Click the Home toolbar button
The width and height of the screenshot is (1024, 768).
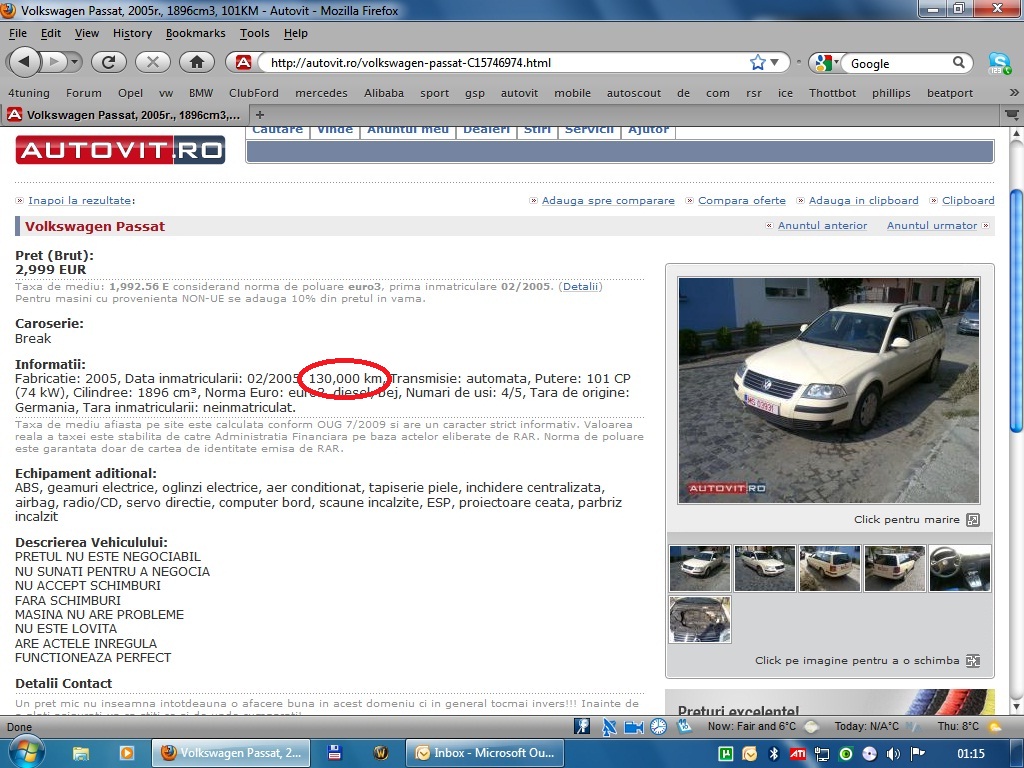pos(197,62)
